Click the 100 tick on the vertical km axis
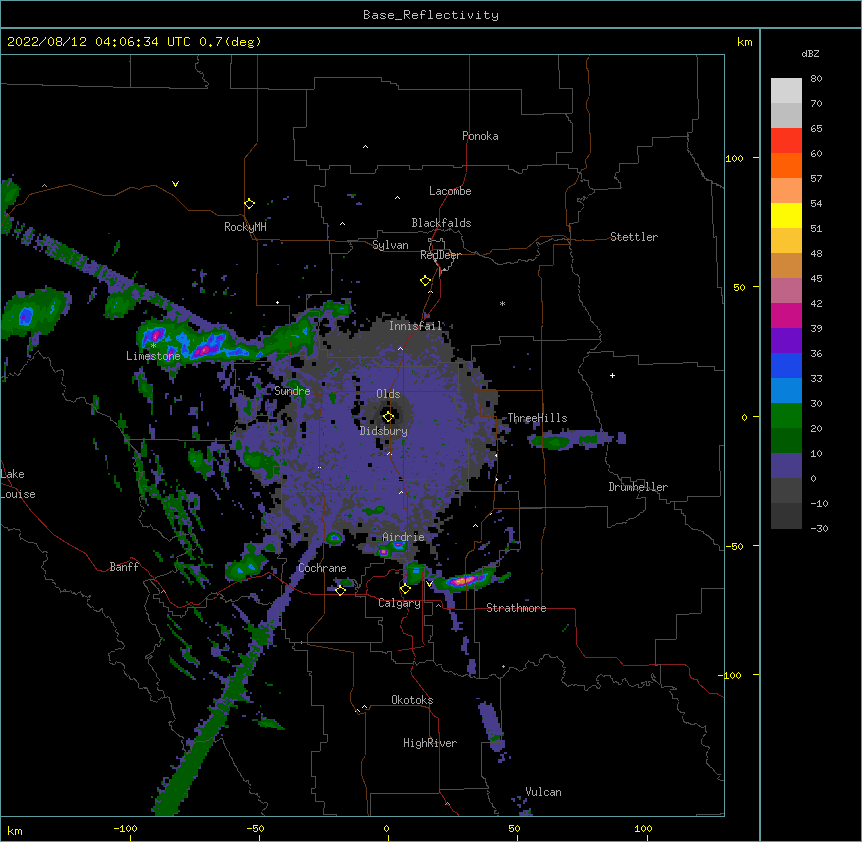The width and height of the screenshot is (862, 842). [734, 159]
